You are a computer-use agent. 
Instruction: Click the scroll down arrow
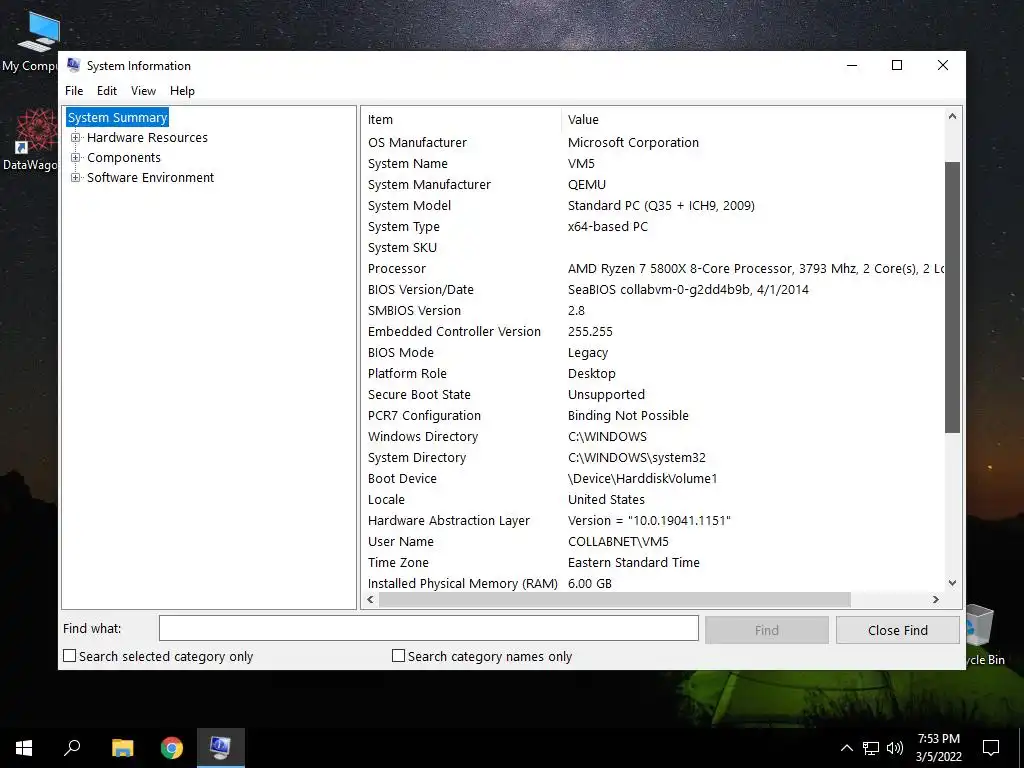(952, 583)
